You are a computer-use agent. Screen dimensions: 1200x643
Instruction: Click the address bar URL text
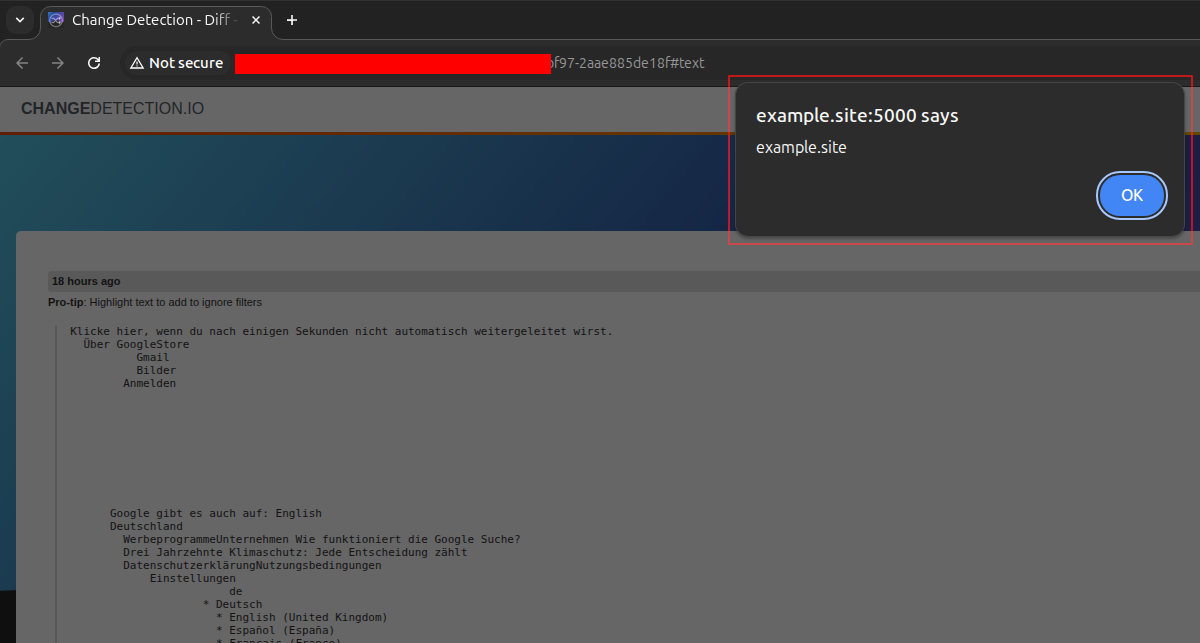coord(626,63)
